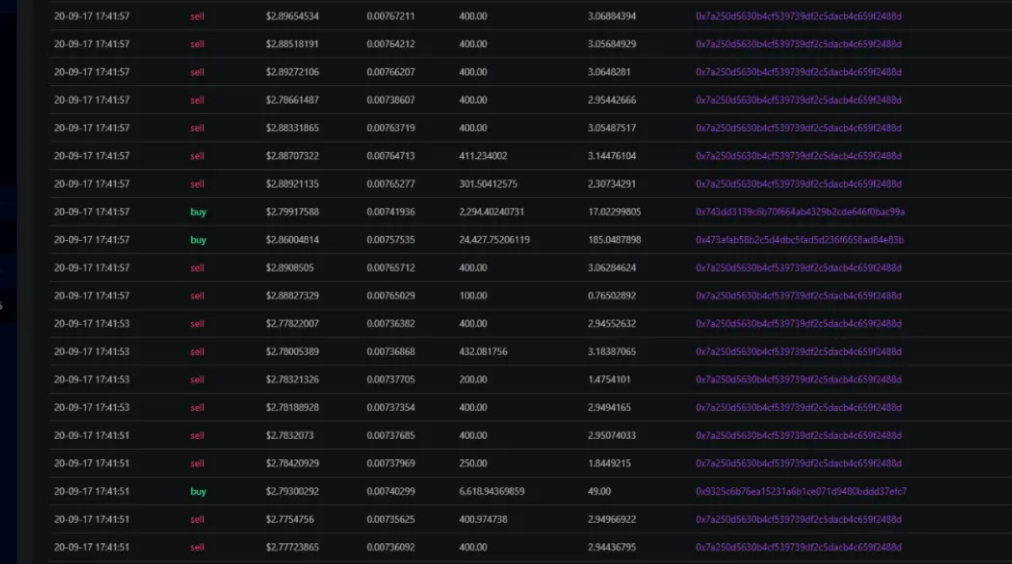Open address link in the $2.88518191 sell row
The width and height of the screenshot is (1012, 564).
[798, 44]
